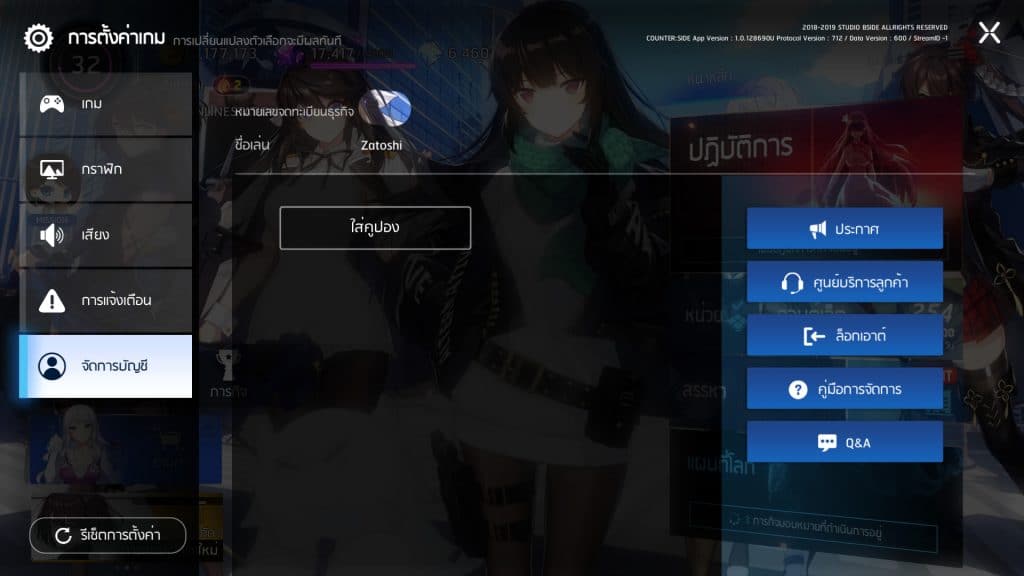Click the question mark help icon
Image resolution: width=1024 pixels, height=576 pixels.
797,390
